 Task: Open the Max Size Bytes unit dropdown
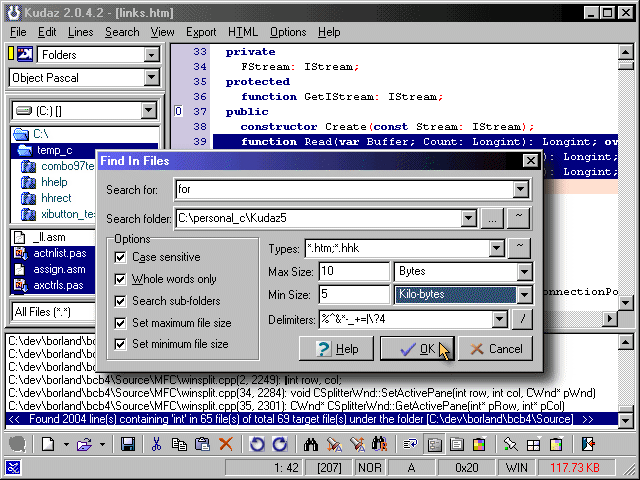pyautogui.click(x=524, y=272)
